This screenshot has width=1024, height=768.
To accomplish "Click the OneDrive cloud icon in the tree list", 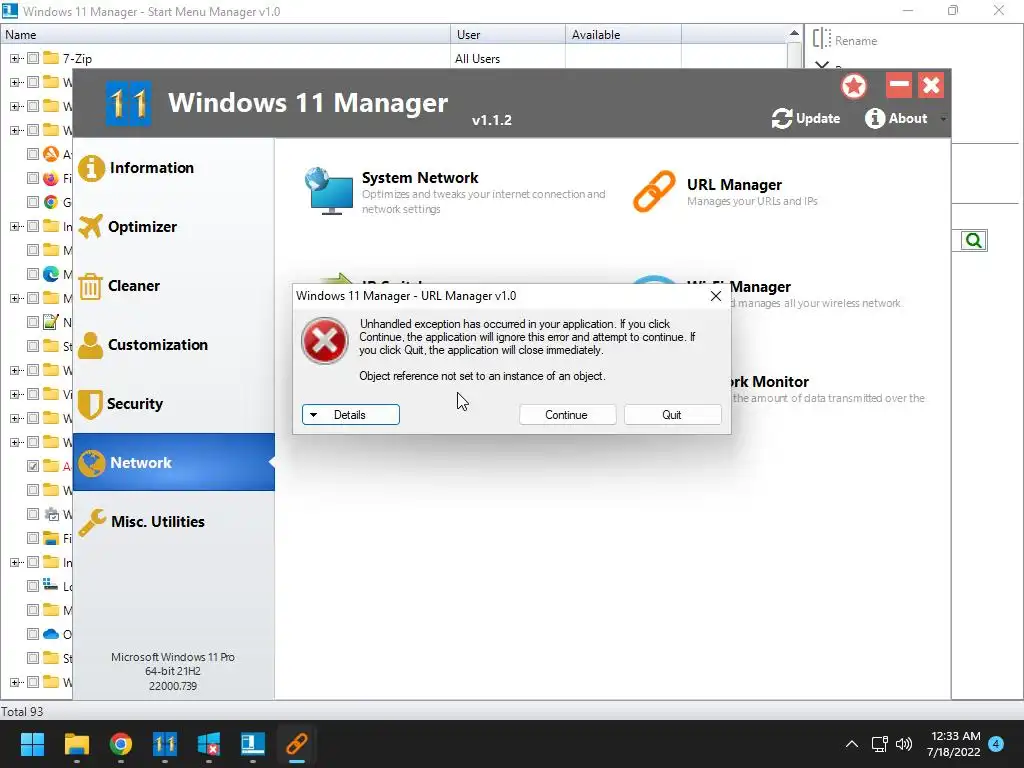I will click(51, 633).
